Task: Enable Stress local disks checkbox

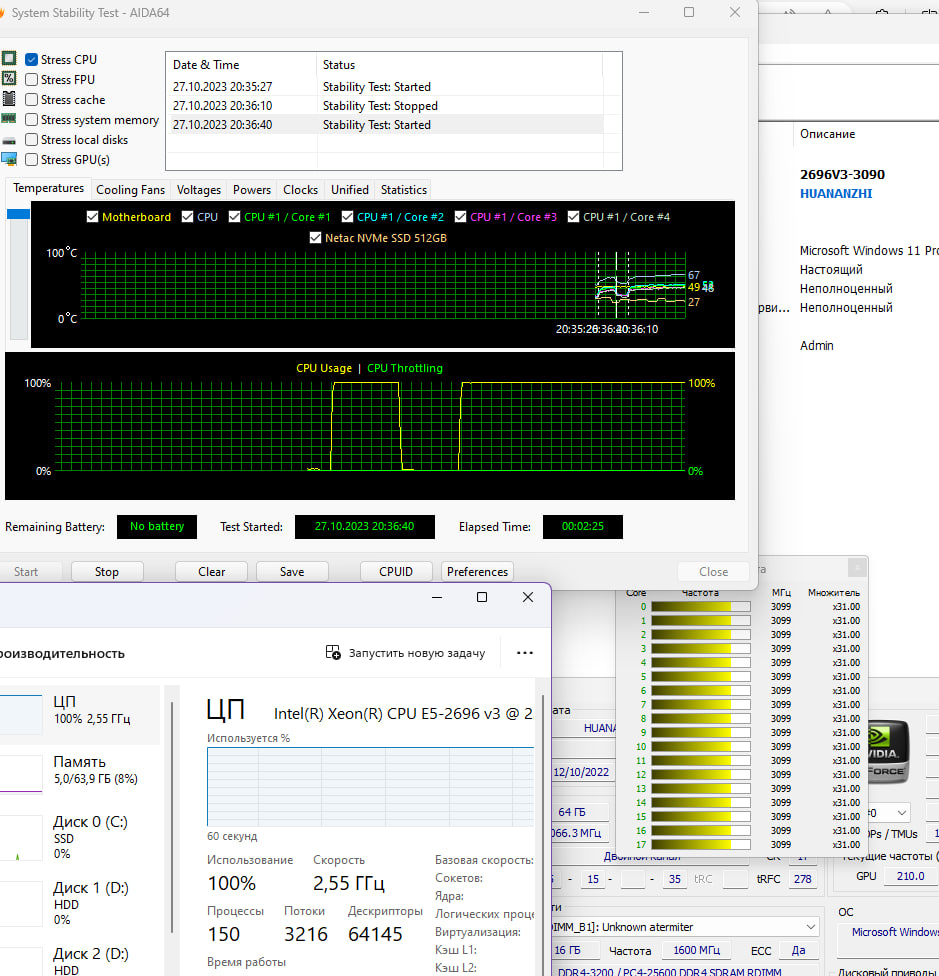Action: (32, 139)
